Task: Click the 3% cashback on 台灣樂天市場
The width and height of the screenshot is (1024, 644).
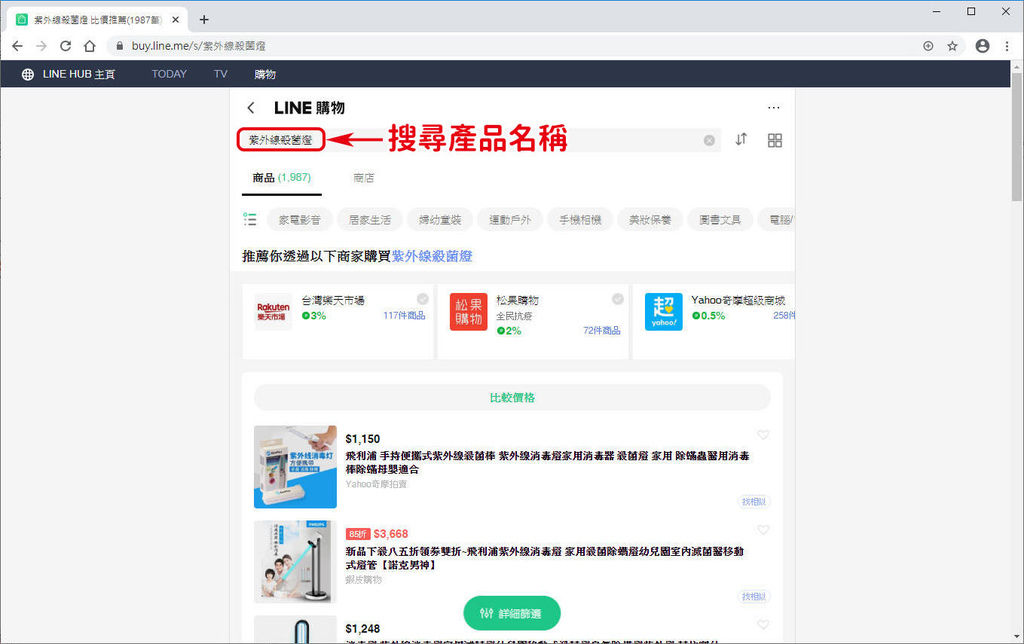Action: 314,315
